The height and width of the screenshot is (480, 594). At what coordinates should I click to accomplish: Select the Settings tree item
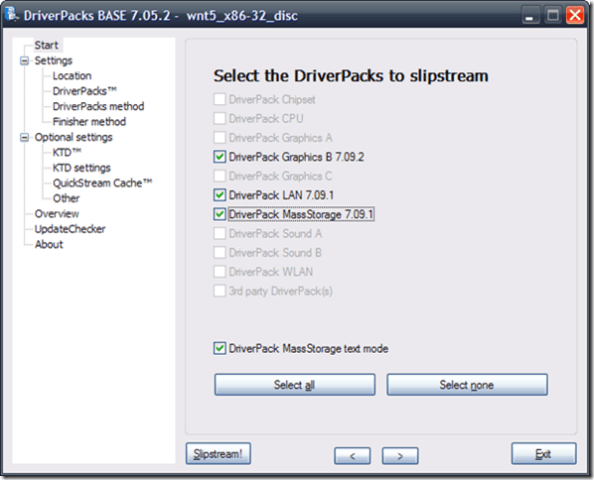(x=53, y=61)
